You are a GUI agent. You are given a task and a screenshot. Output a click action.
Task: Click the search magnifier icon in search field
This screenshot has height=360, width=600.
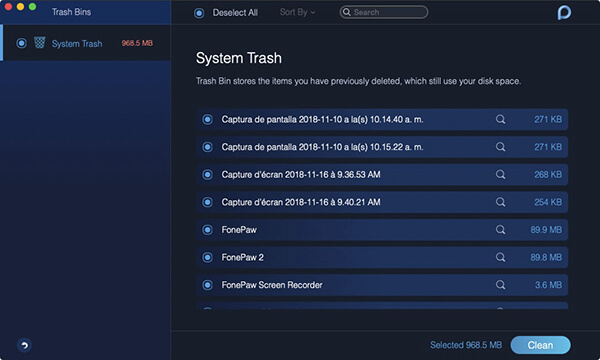click(346, 12)
